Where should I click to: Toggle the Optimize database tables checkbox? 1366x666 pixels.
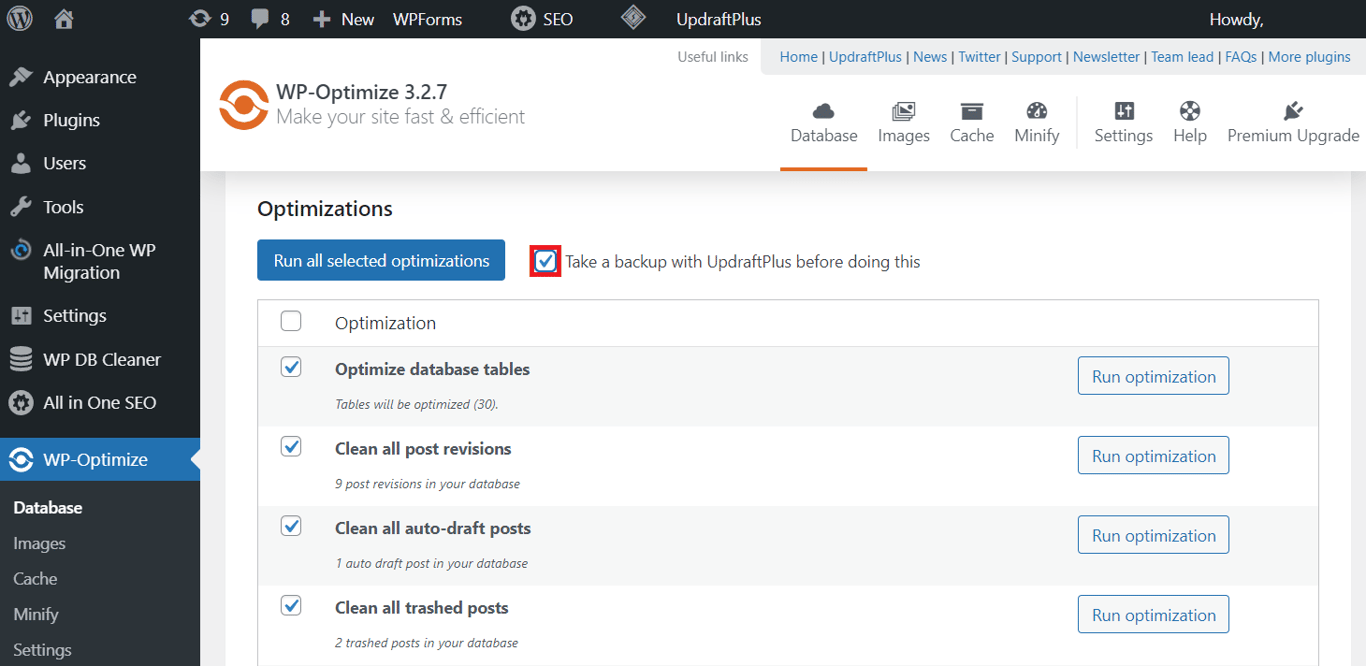coord(291,367)
